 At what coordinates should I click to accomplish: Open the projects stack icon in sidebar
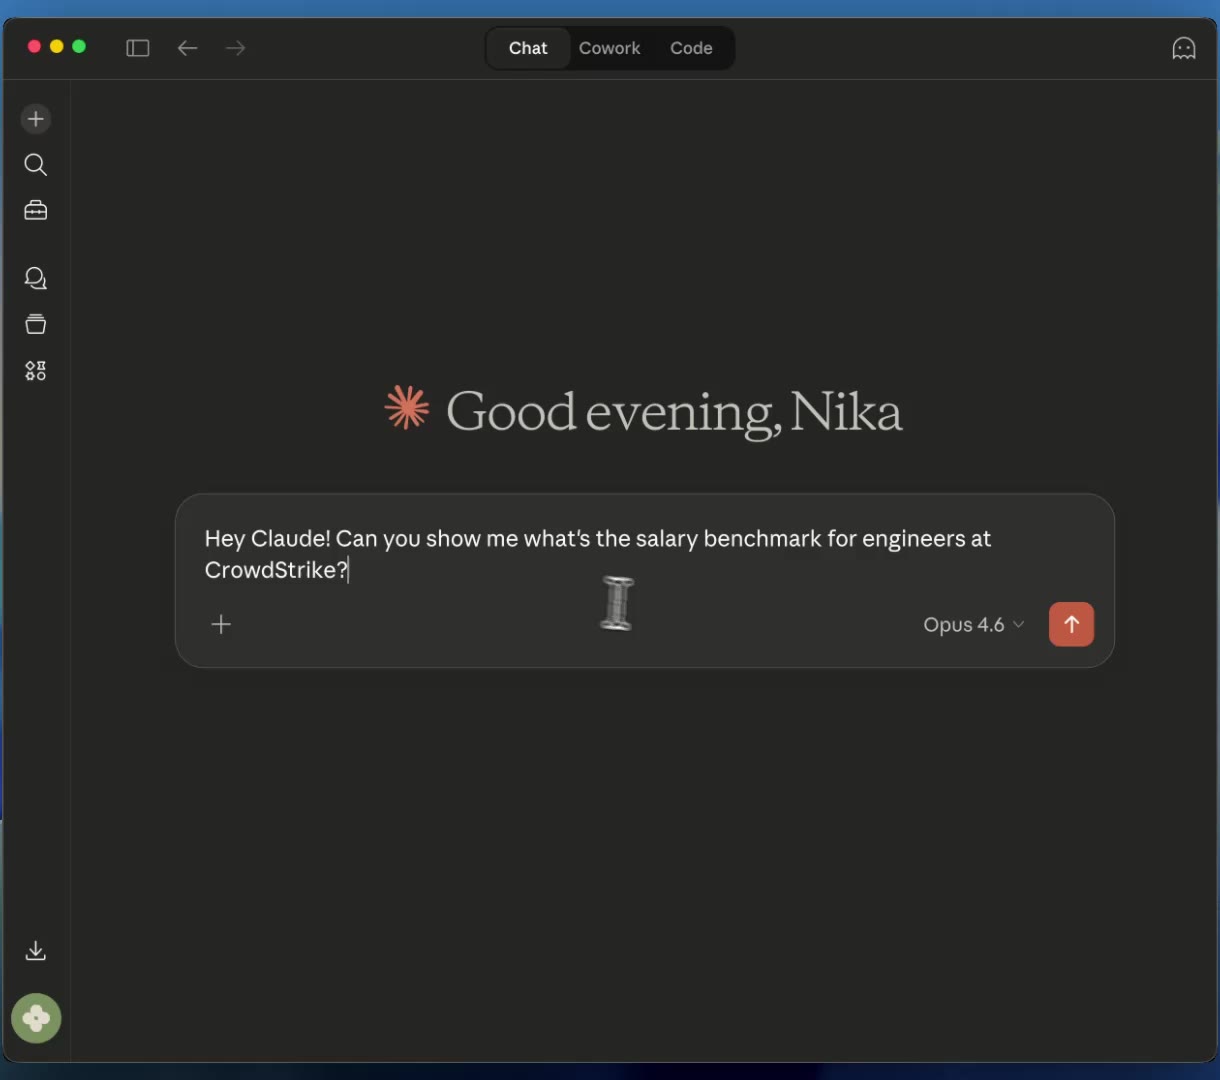click(x=36, y=324)
